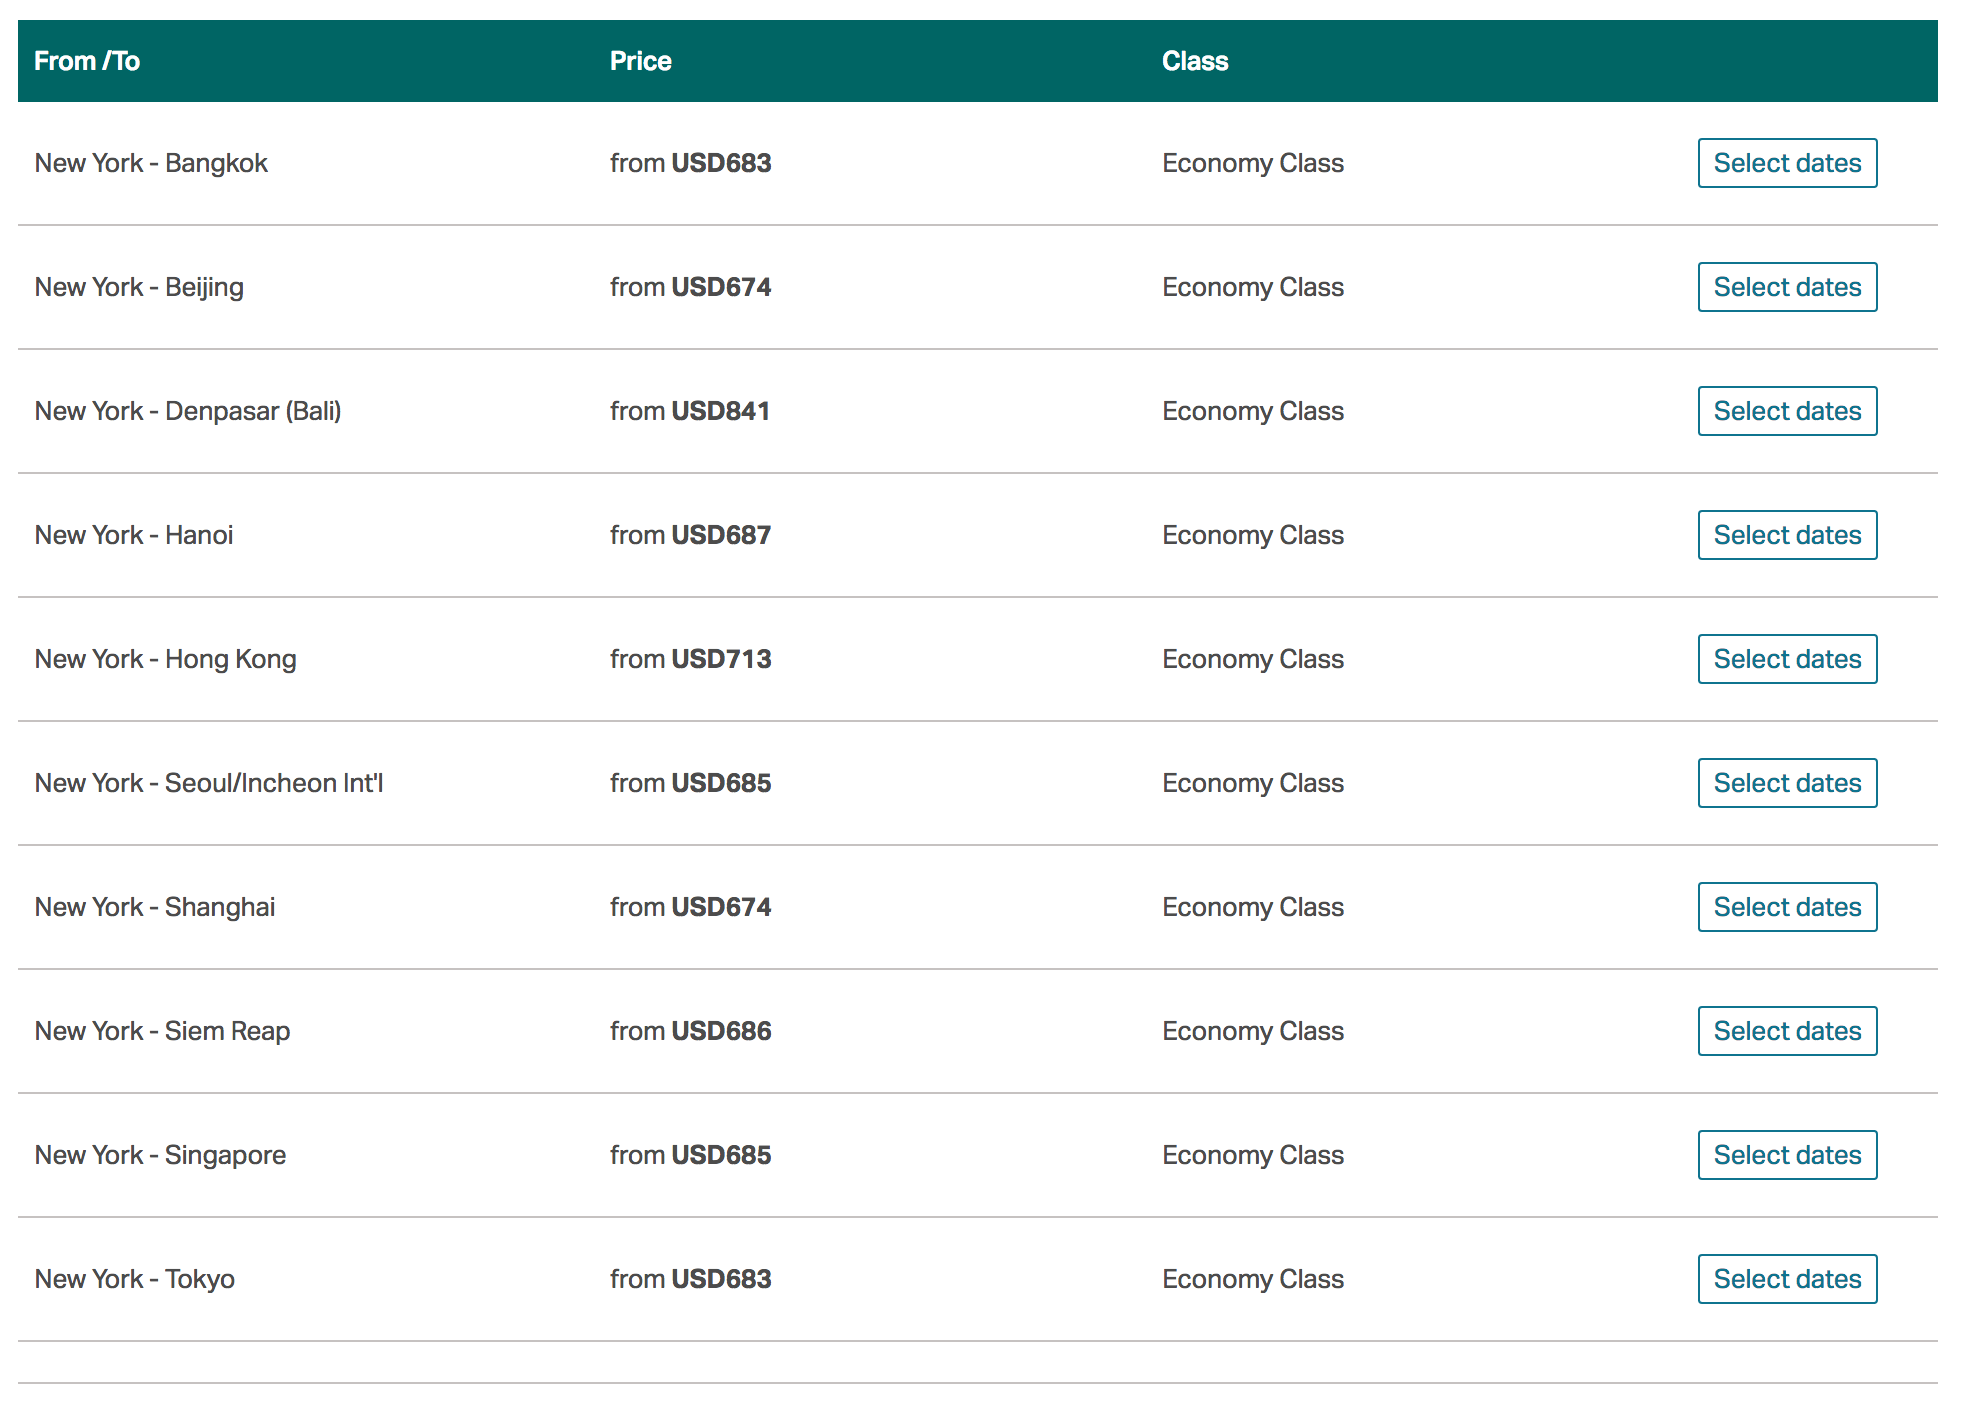Click 'Economy Class' in the Seoul/Incheon row

[x=1253, y=783]
